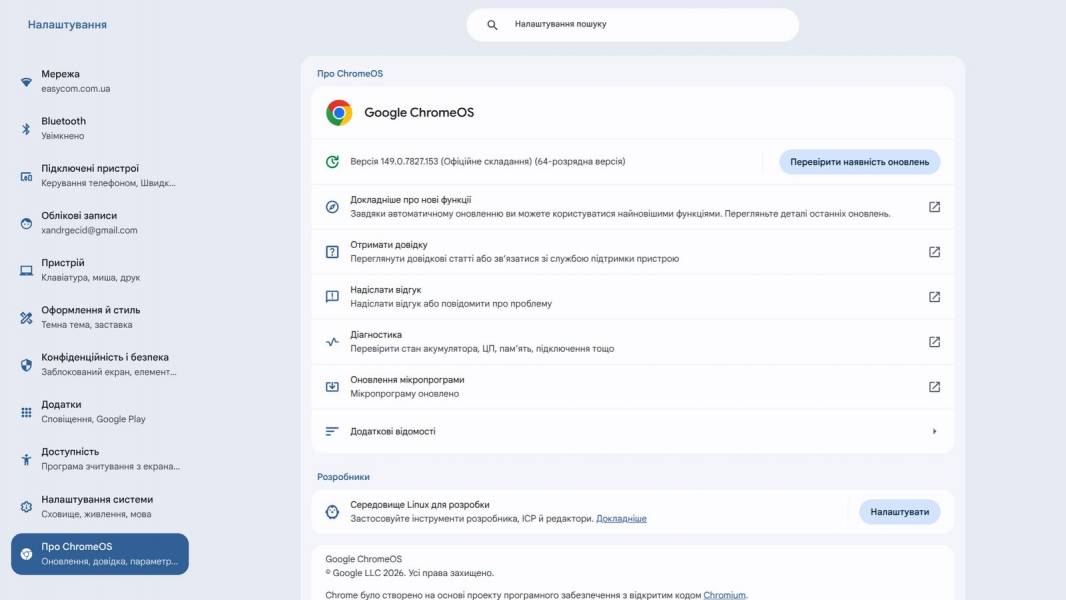Viewport: 1066px width, 600px height.
Task: Open external link icon for Надіслати відгук
Action: (x=934, y=297)
